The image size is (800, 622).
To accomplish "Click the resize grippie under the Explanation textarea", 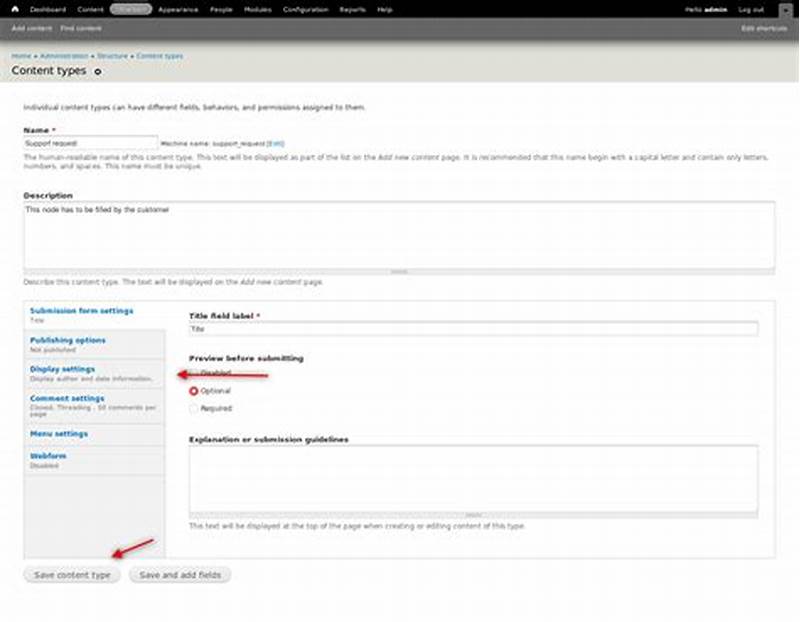I will pyautogui.click(x=473, y=513).
